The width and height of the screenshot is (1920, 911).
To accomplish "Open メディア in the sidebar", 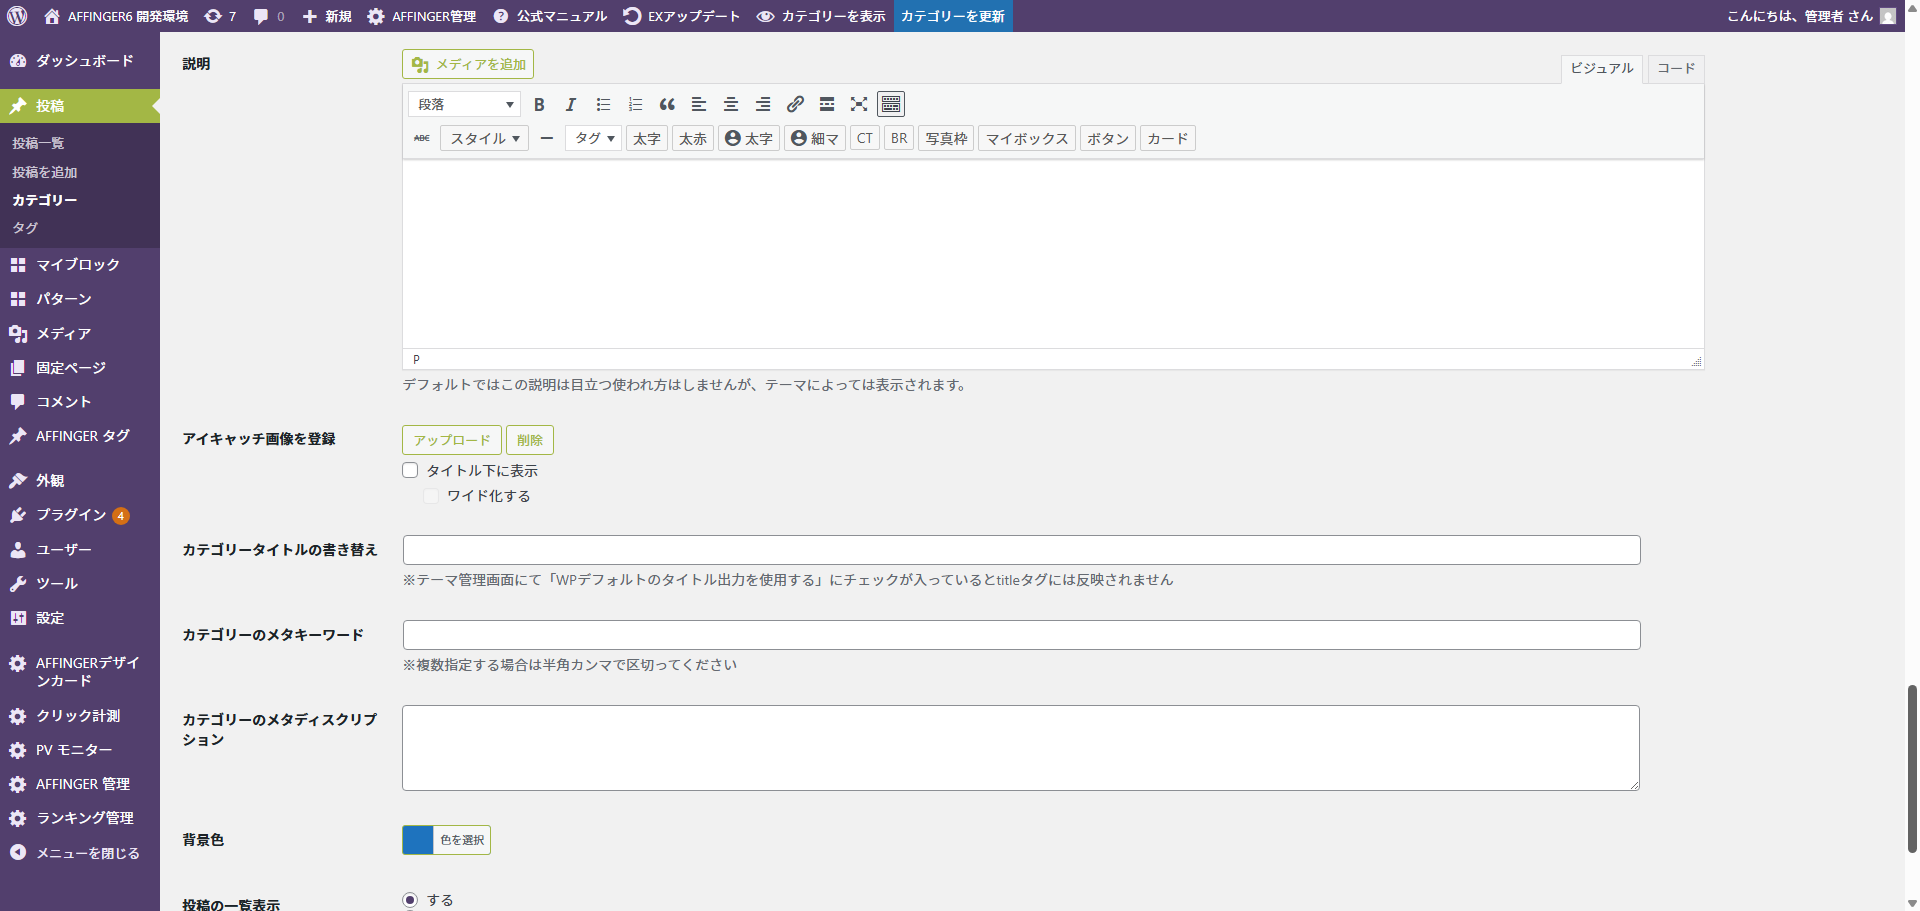I will [x=80, y=334].
